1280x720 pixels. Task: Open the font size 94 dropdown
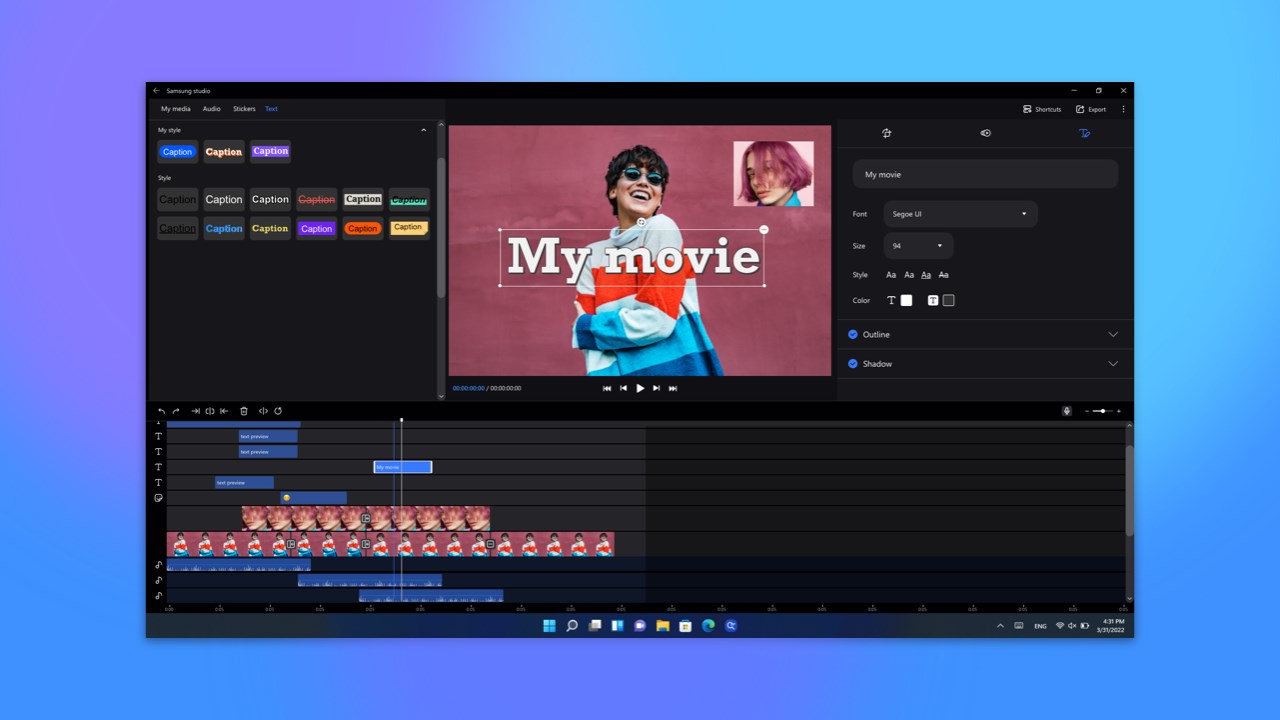917,245
